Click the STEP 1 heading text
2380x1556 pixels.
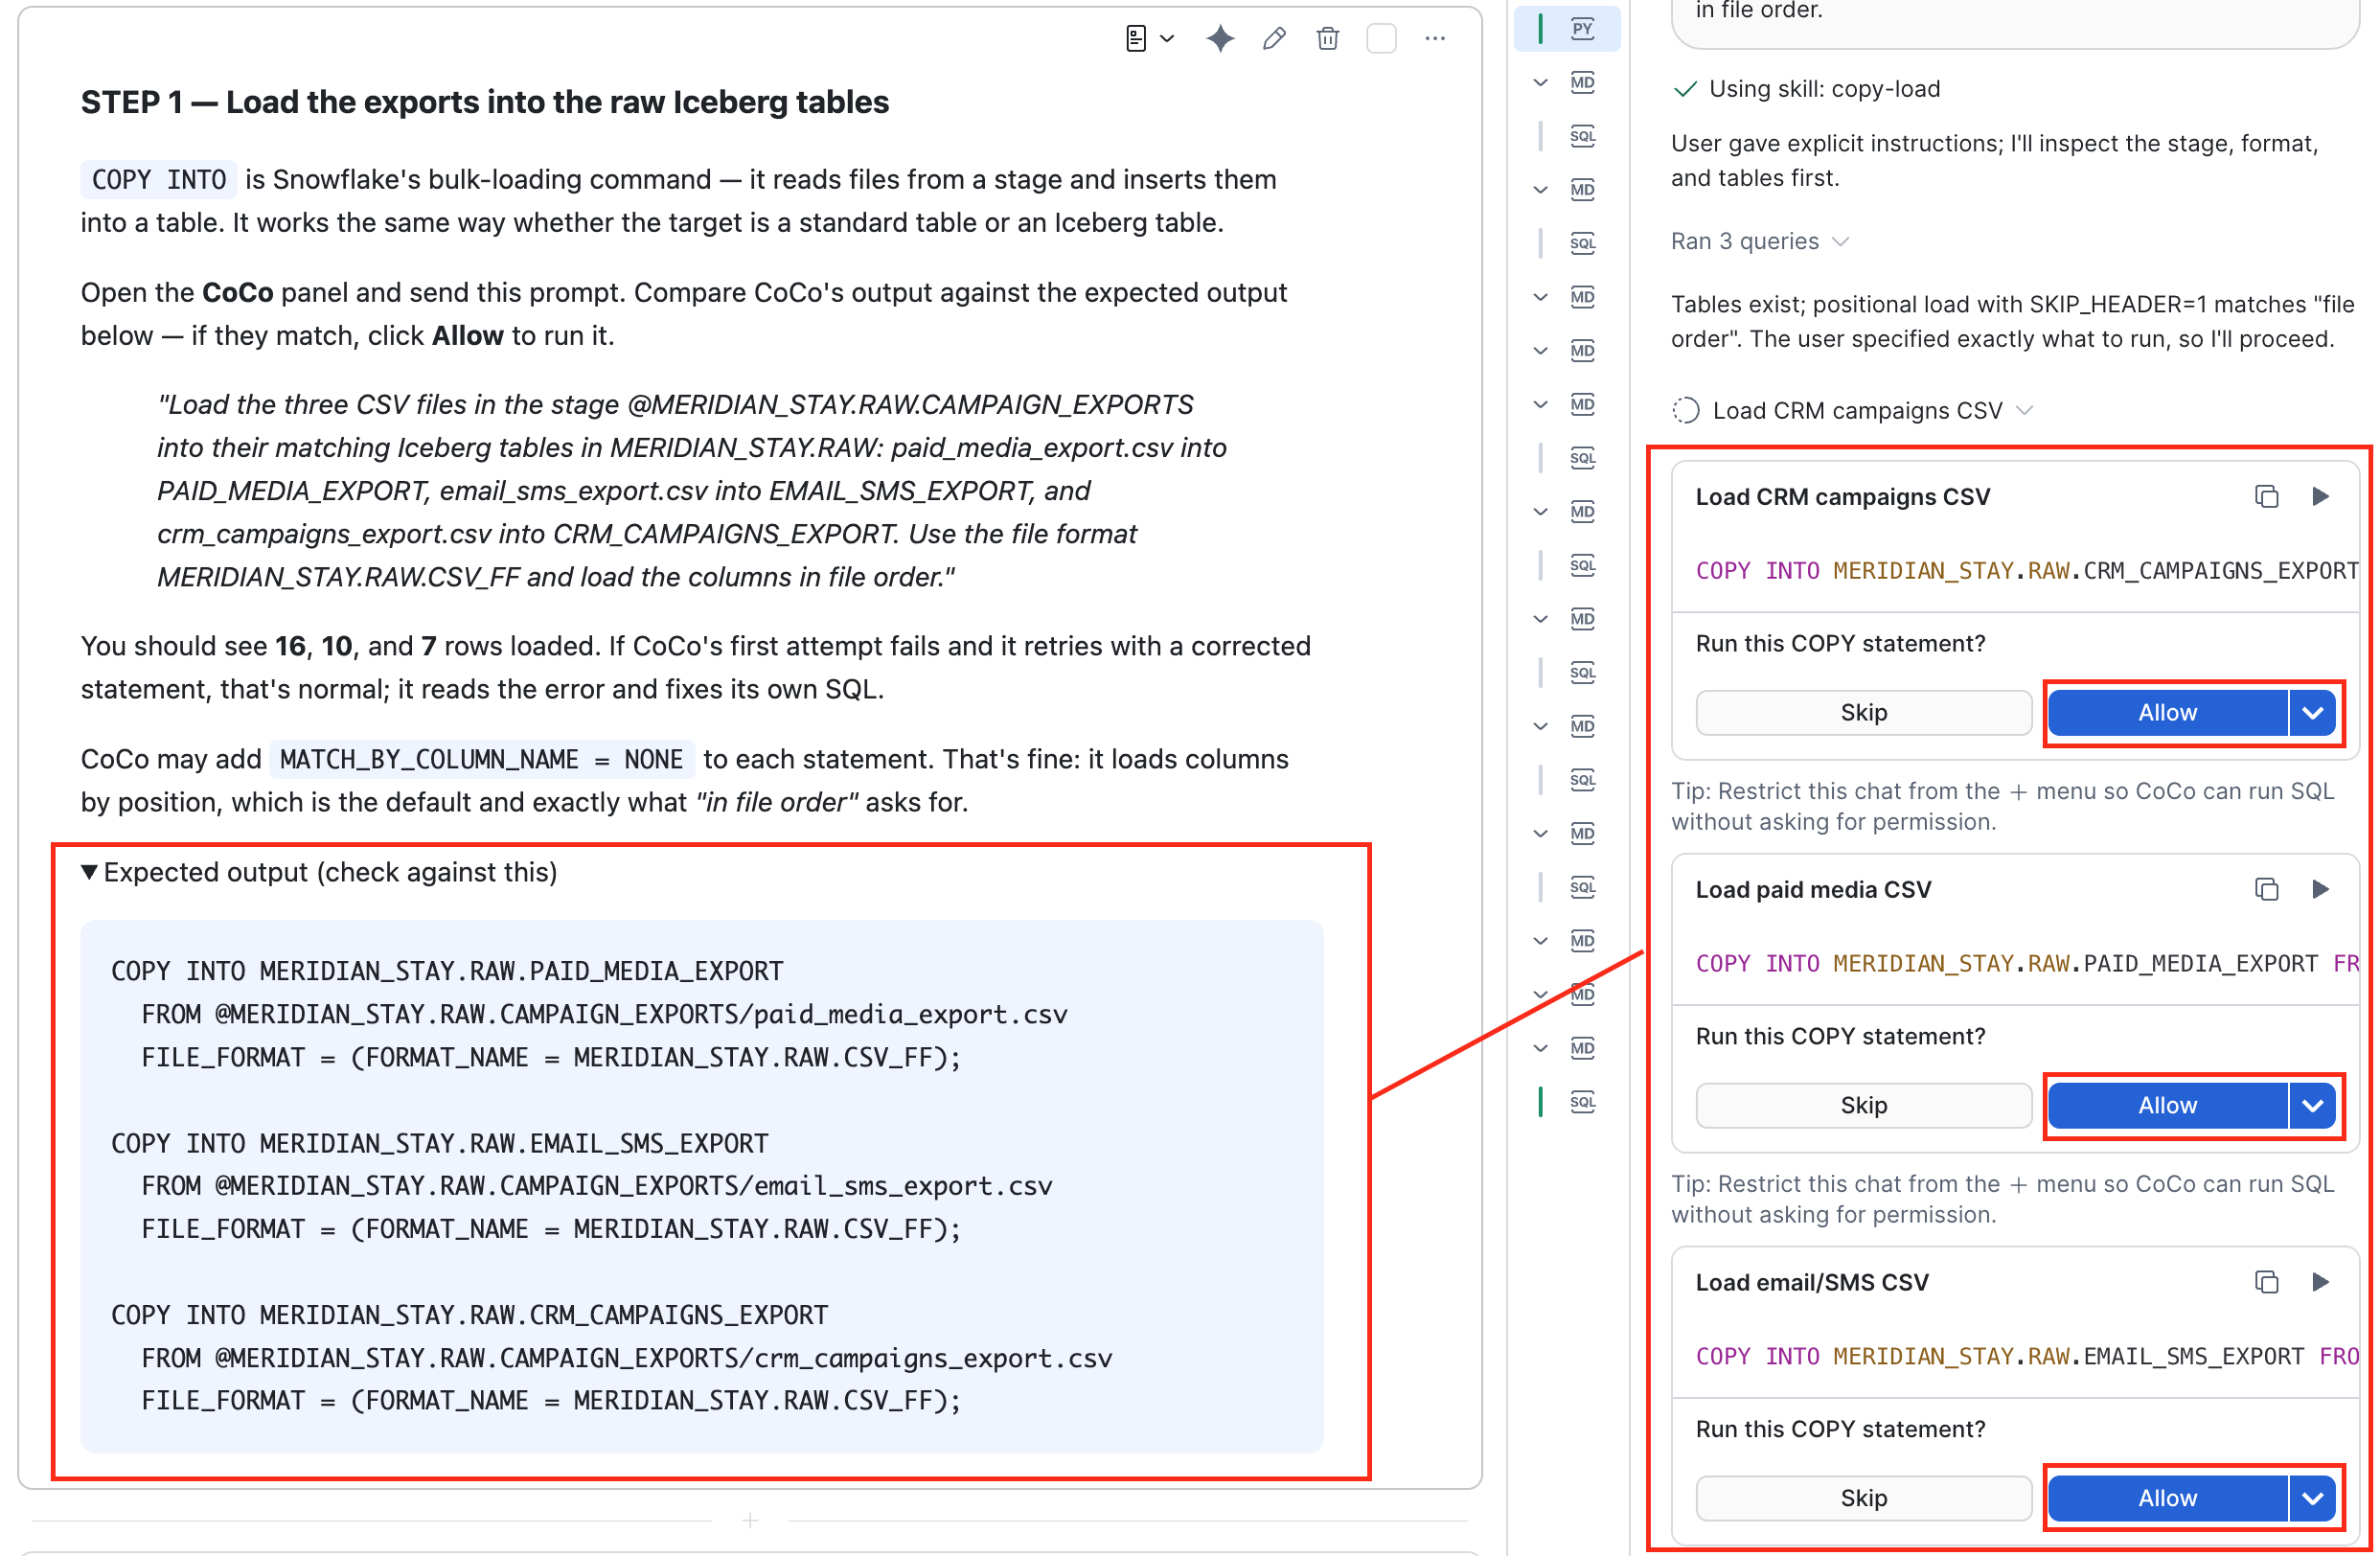[x=484, y=102]
